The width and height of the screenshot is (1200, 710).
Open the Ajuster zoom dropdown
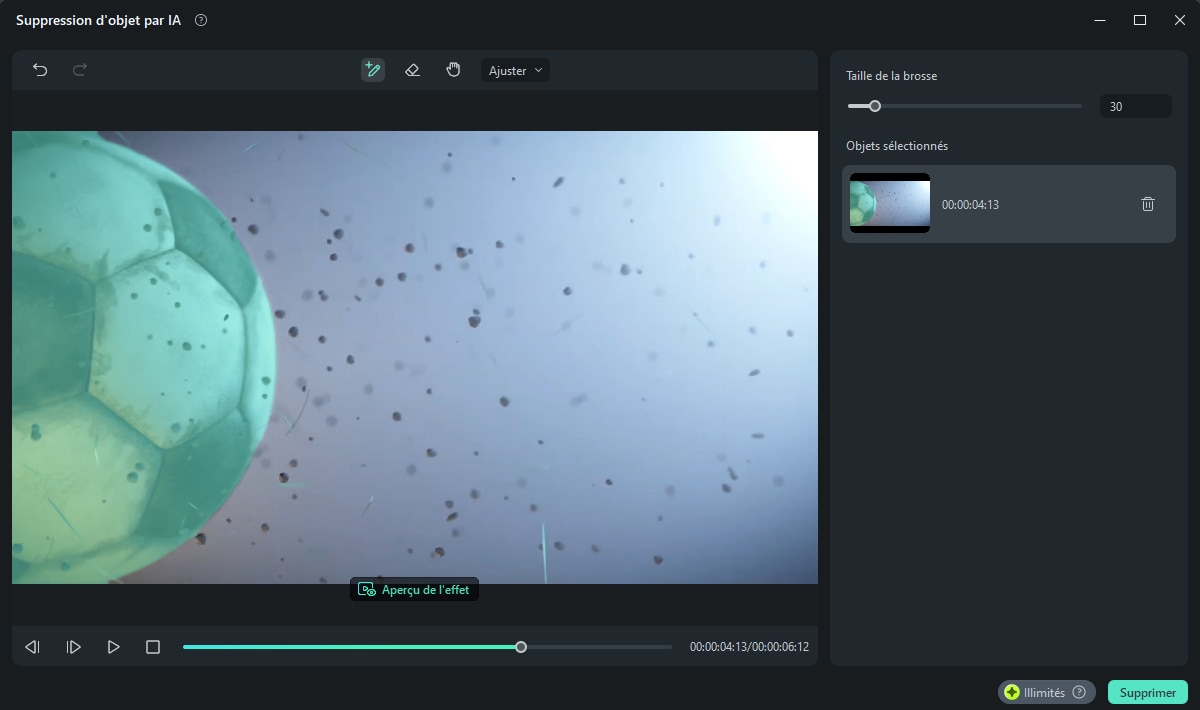point(515,70)
